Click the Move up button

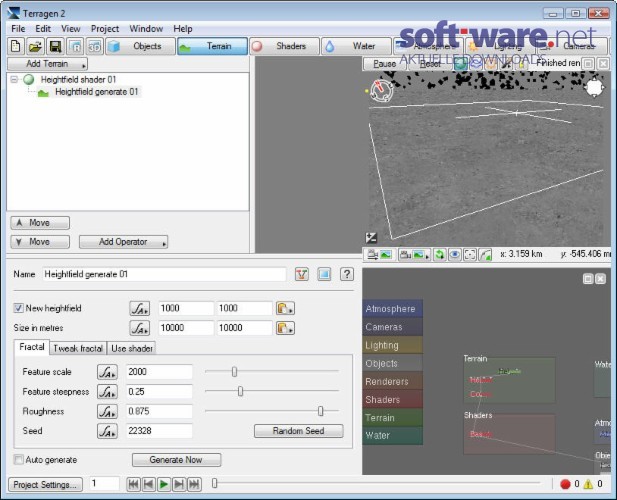pos(40,223)
